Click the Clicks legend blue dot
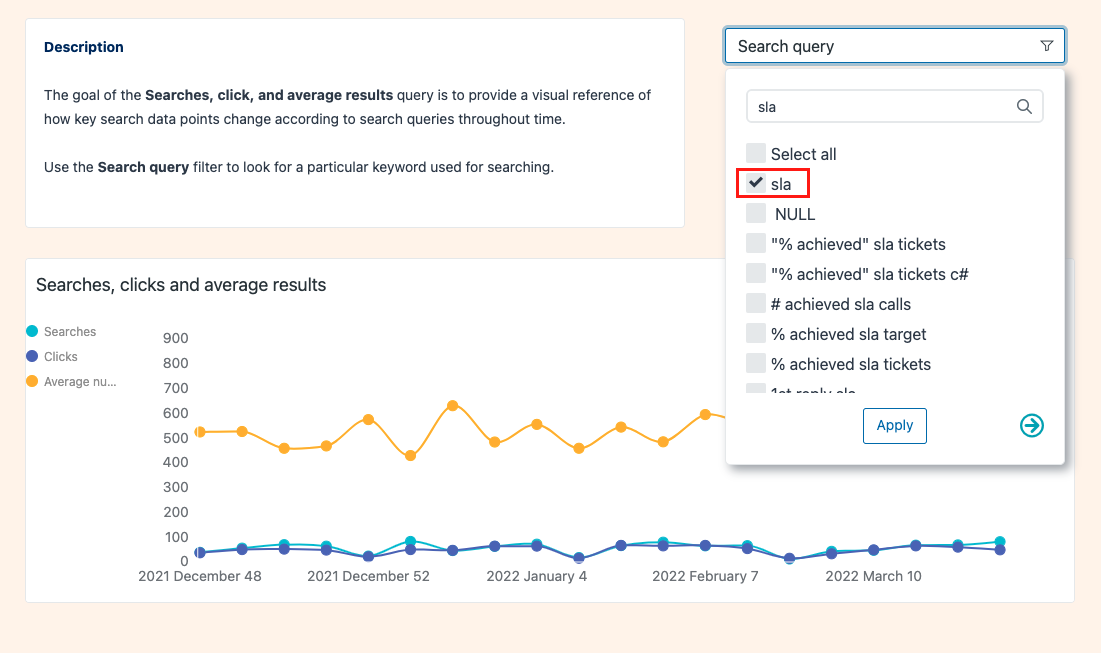Viewport: 1101px width, 653px height. point(32,357)
